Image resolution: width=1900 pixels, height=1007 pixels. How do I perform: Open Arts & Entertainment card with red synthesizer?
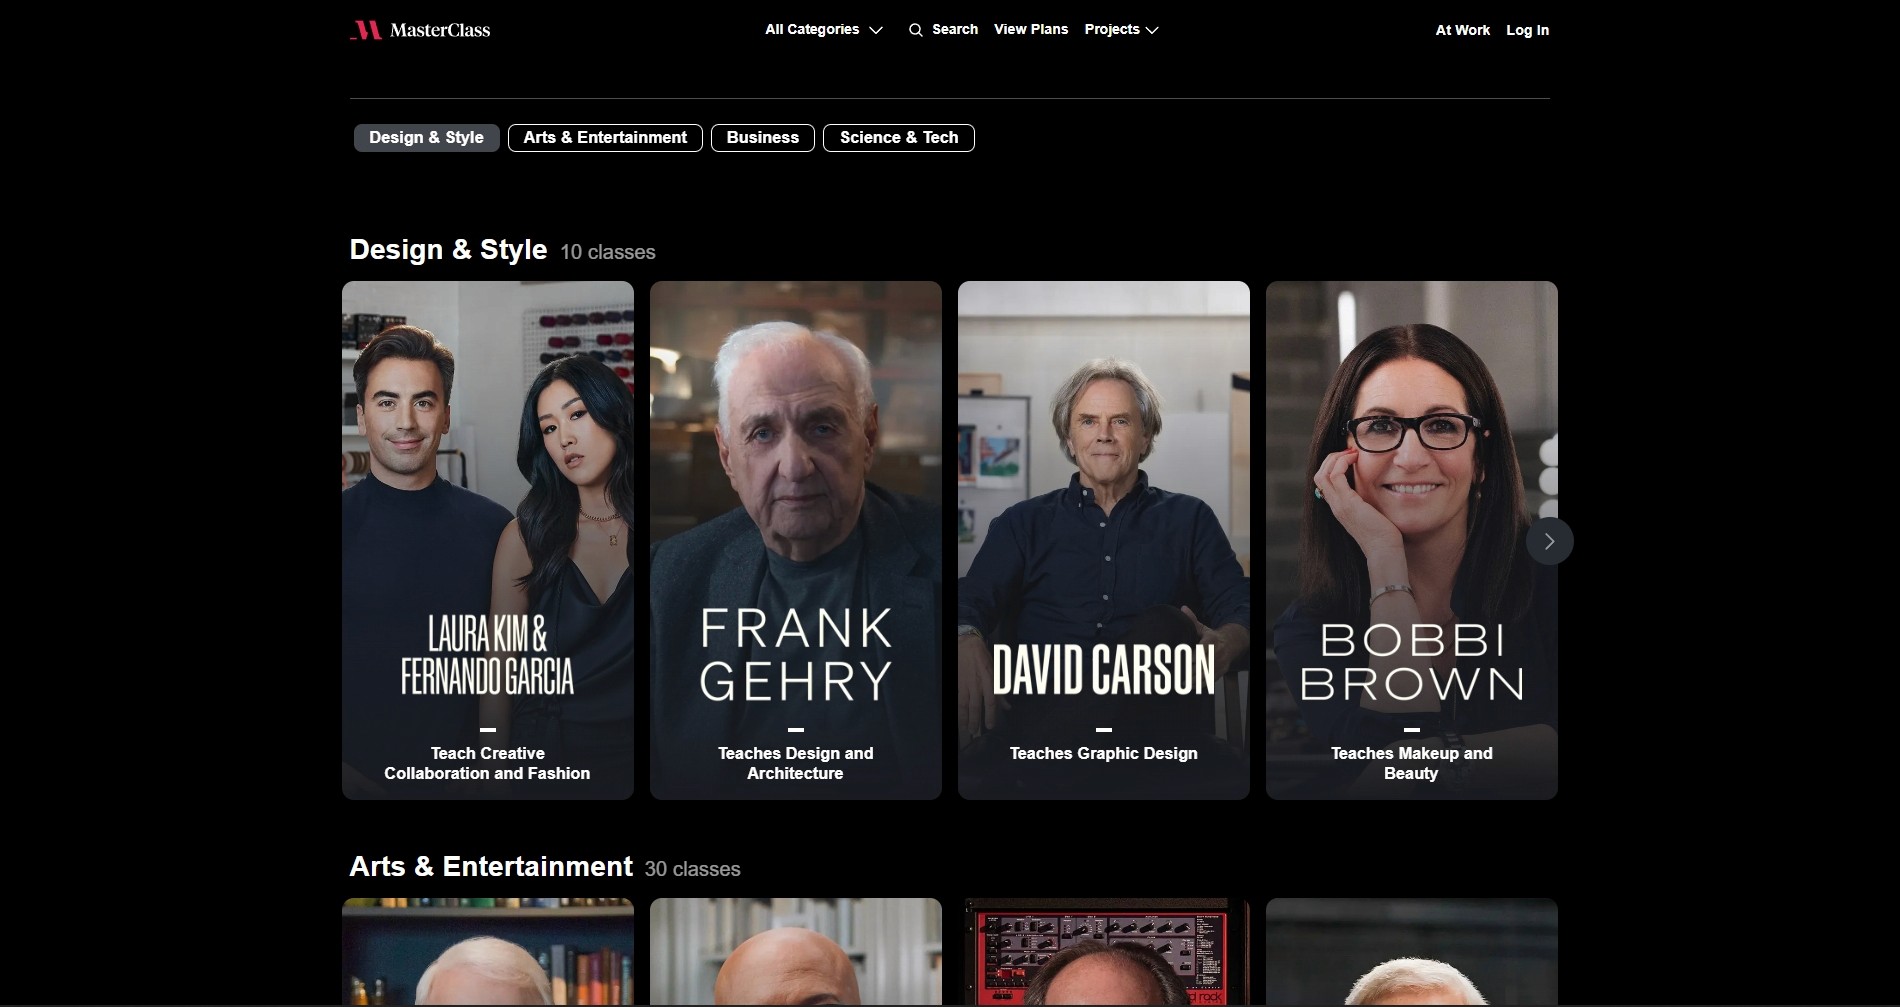[x=1104, y=952]
